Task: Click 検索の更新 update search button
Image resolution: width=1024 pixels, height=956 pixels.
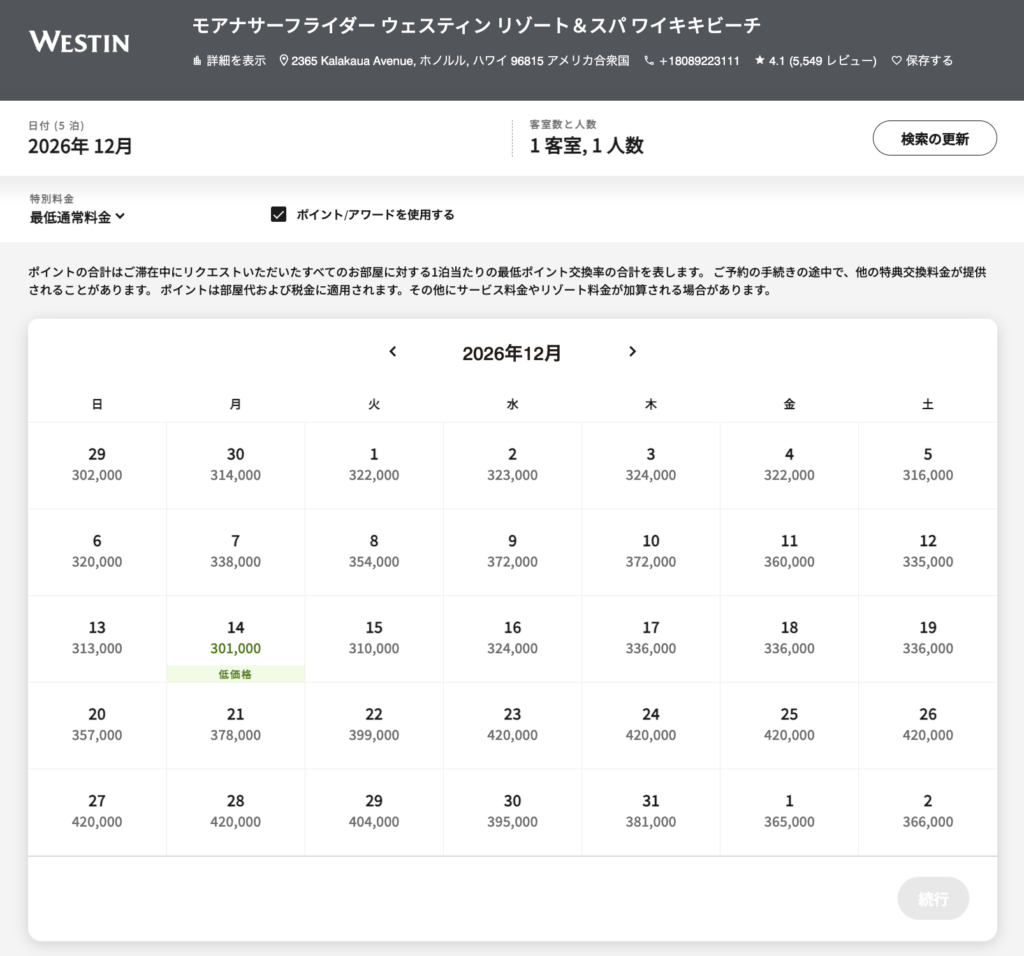Action: 935,138
